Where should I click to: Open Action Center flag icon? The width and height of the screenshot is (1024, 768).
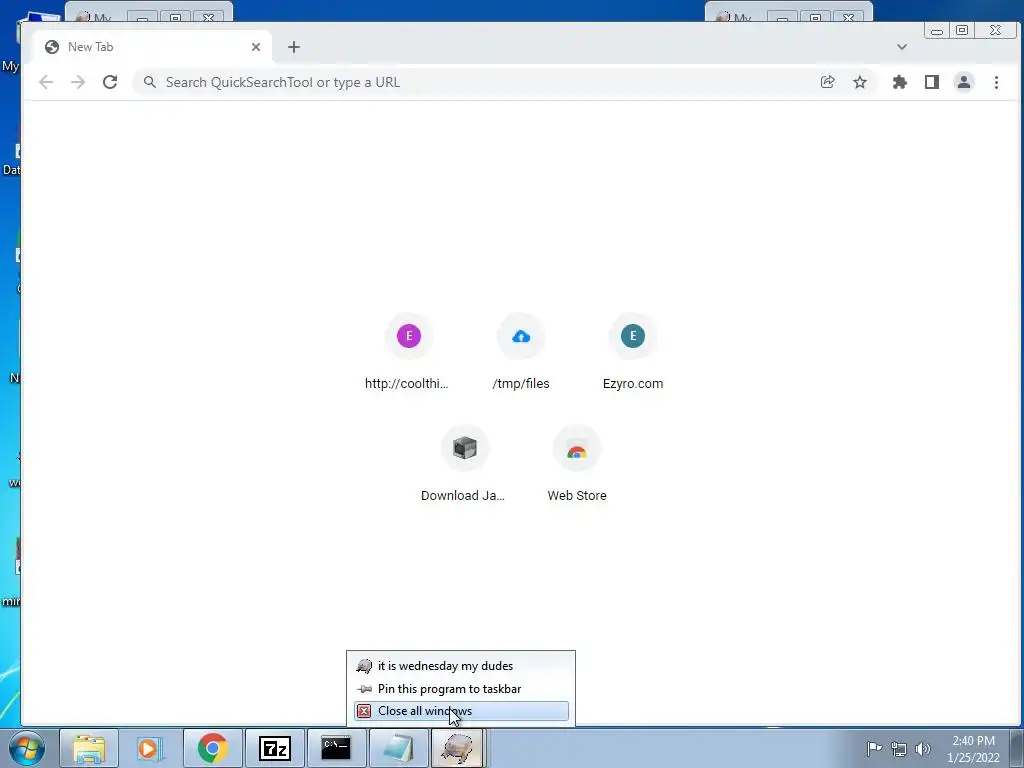pos(874,748)
